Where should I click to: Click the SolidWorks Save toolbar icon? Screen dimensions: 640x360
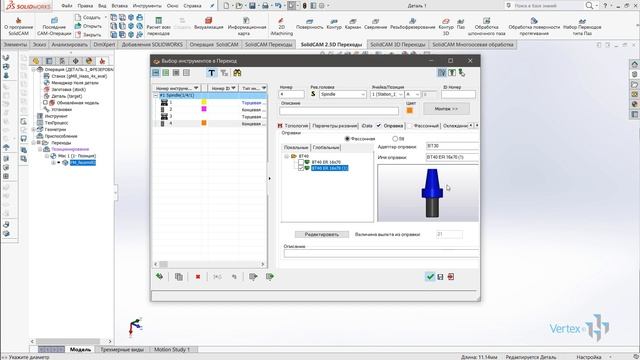click(252, 6)
